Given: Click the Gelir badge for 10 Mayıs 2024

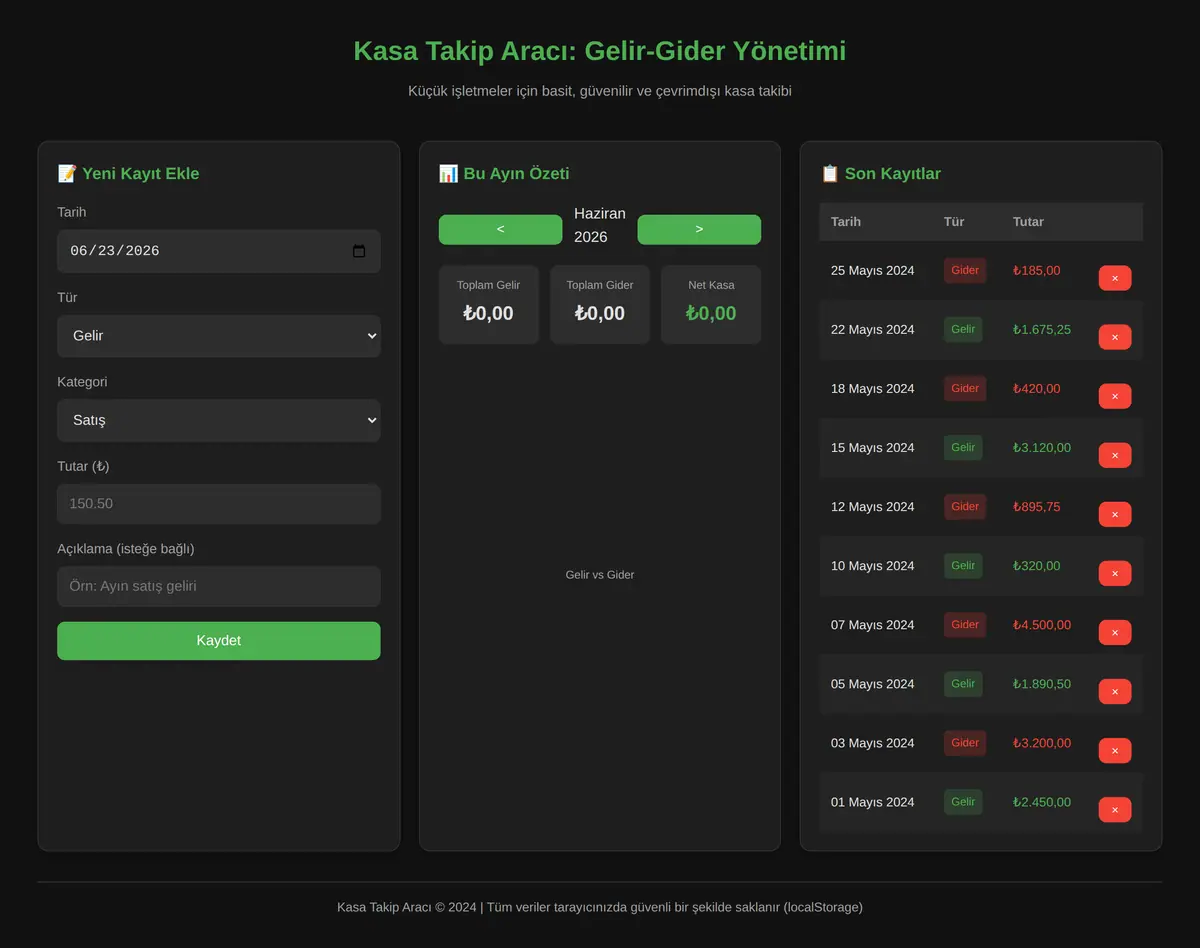Looking at the screenshot, I should (963, 565).
